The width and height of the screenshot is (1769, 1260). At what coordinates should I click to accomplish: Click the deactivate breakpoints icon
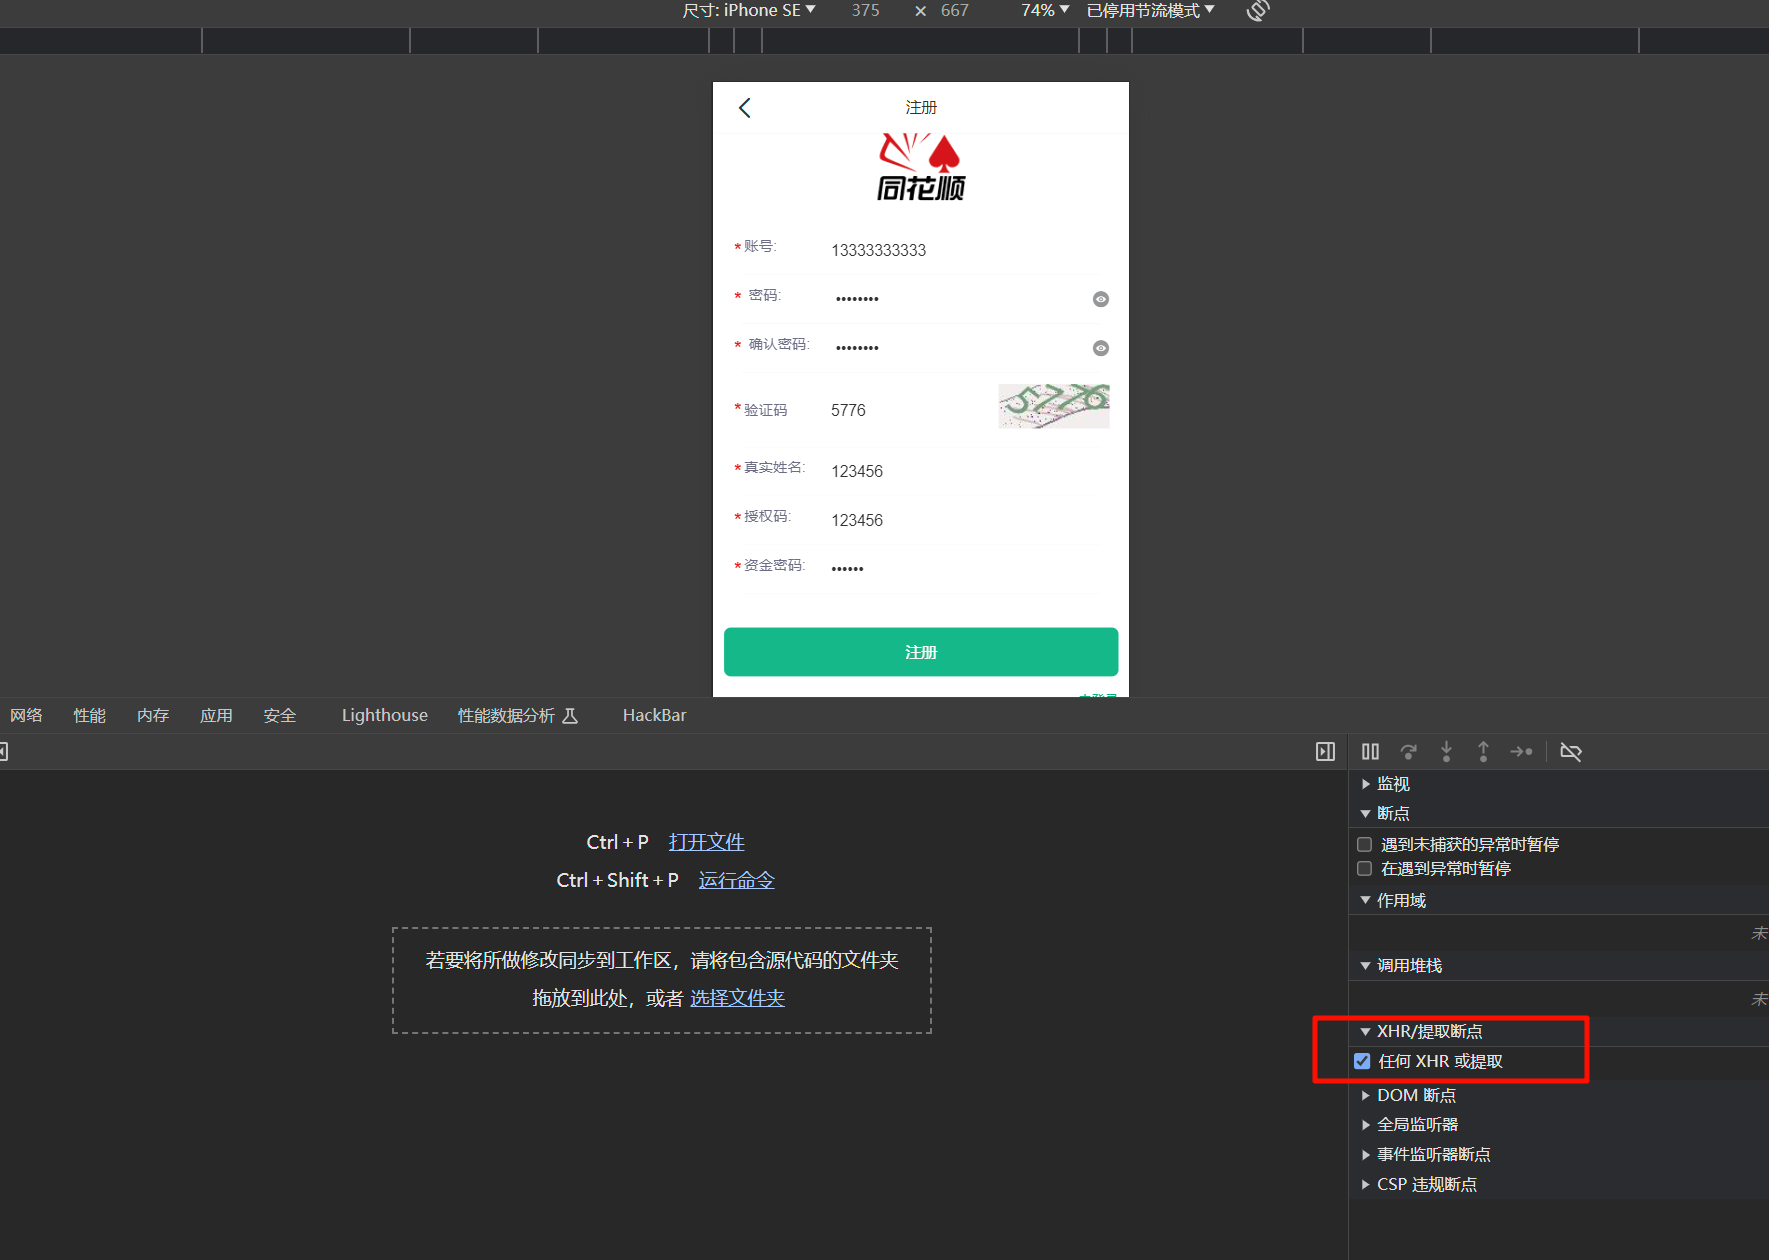pyautogui.click(x=1571, y=751)
